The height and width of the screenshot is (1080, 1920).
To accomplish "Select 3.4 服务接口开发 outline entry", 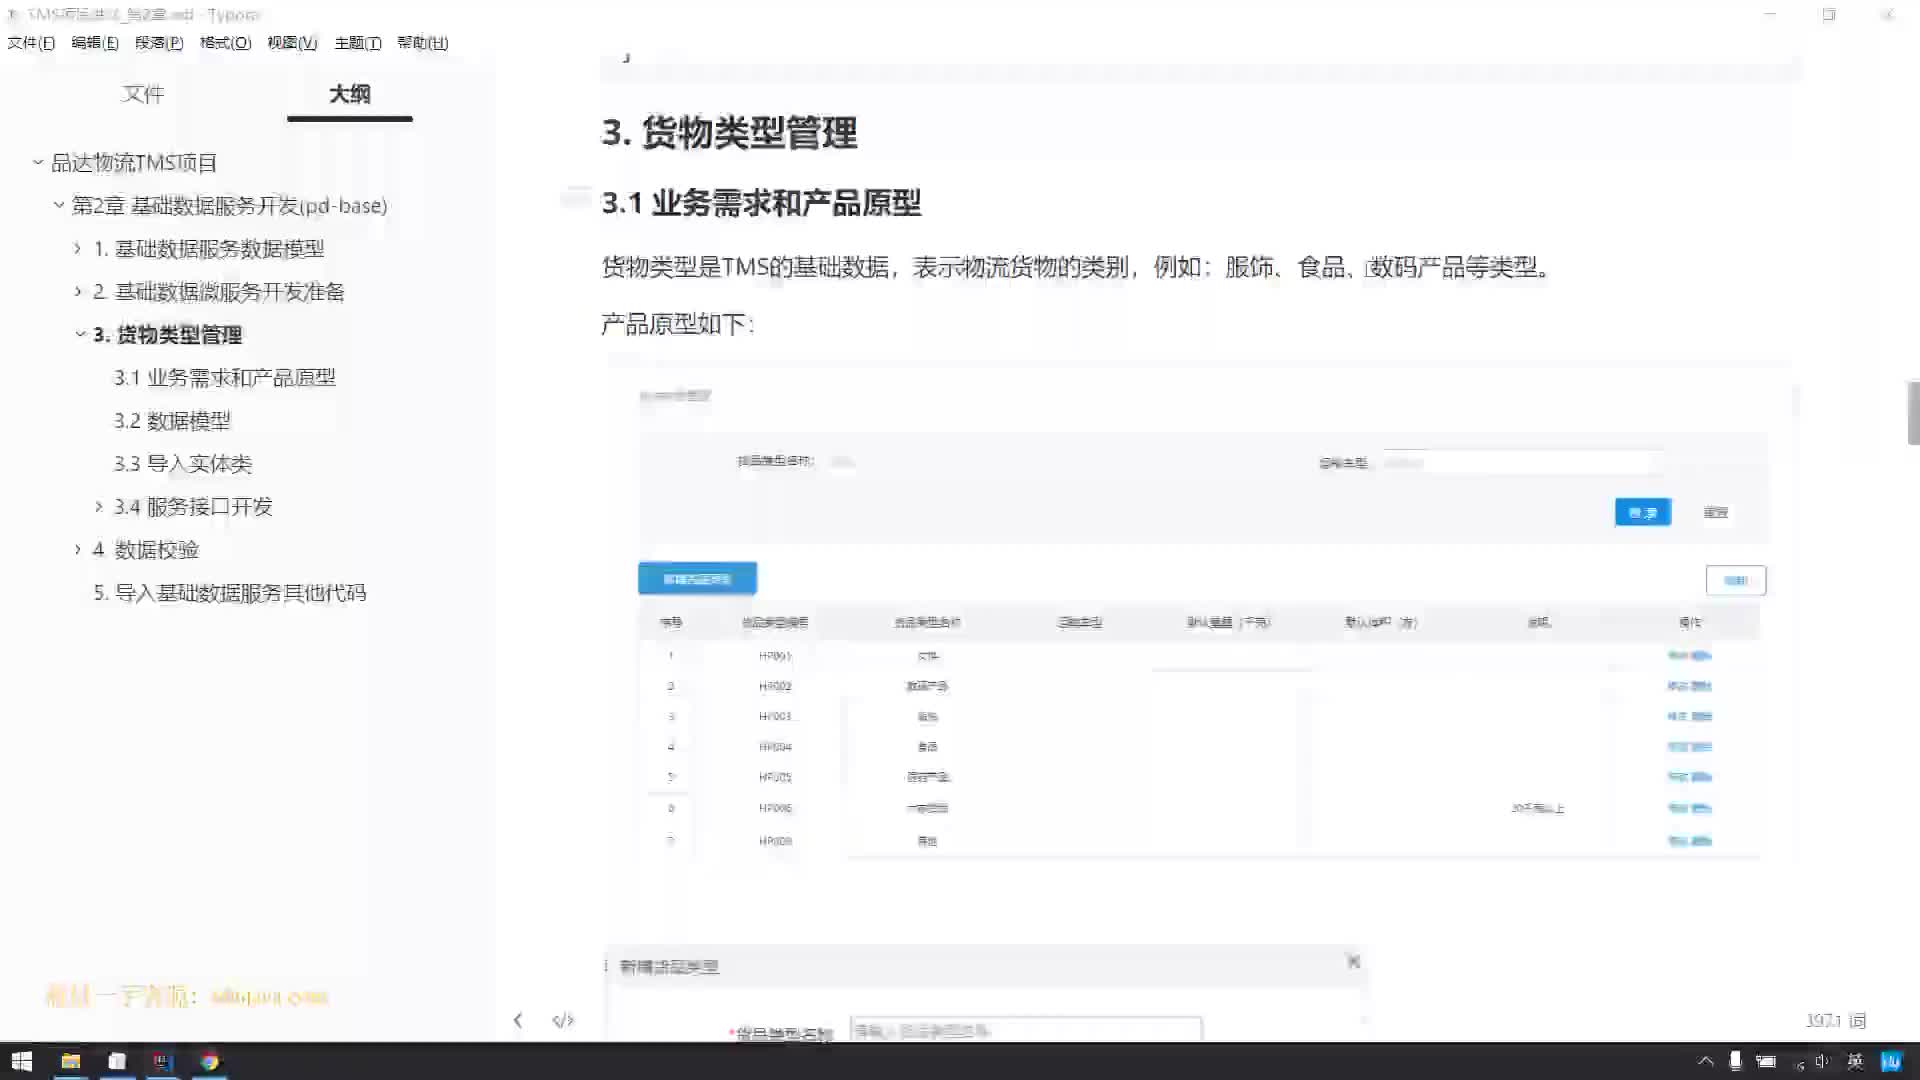I will 192,507.
